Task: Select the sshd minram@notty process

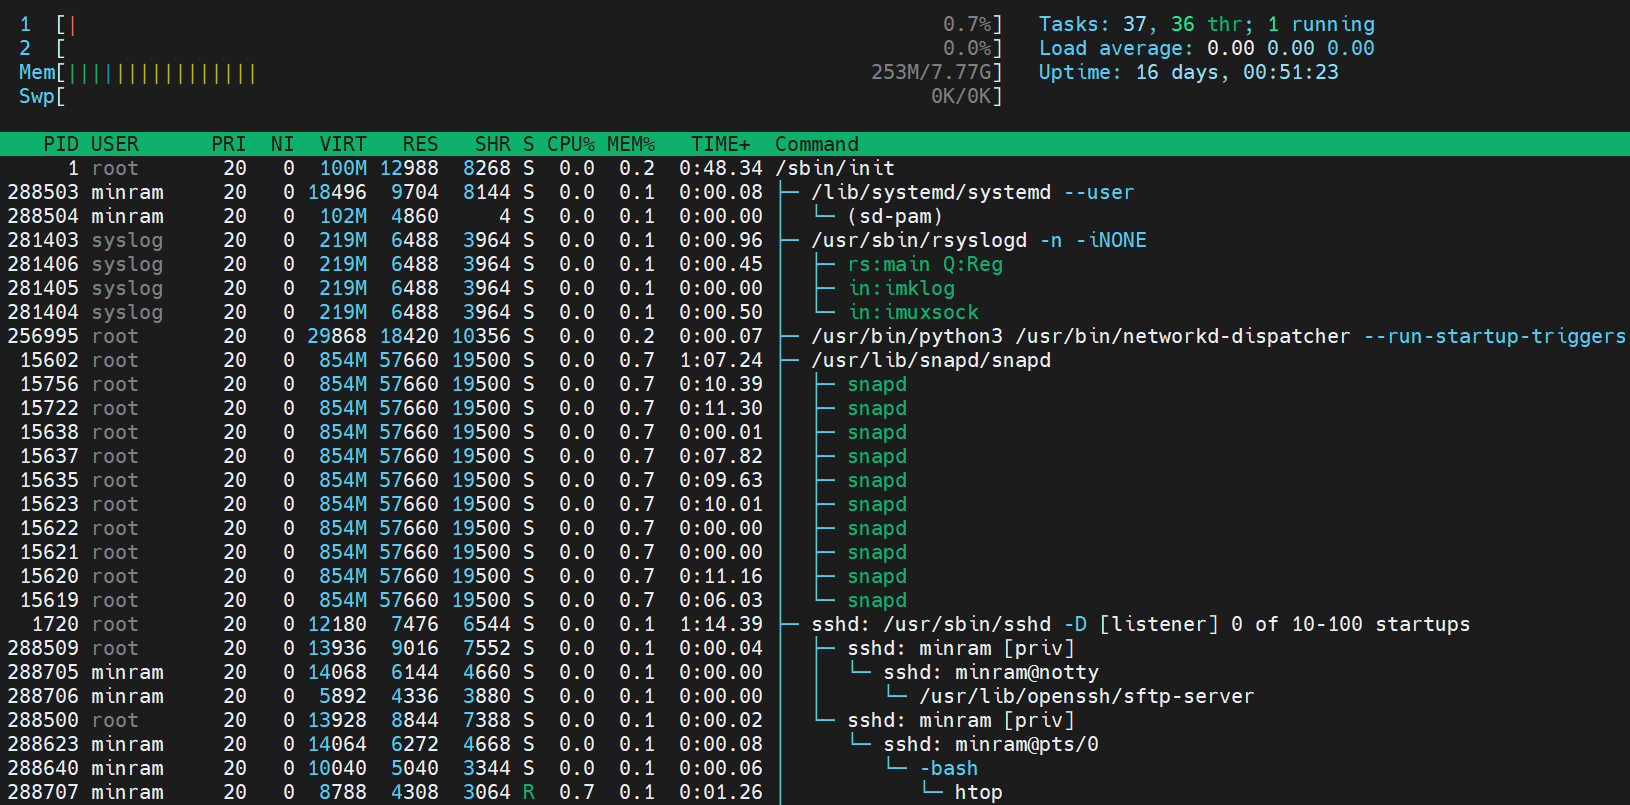Action: click(x=815, y=672)
